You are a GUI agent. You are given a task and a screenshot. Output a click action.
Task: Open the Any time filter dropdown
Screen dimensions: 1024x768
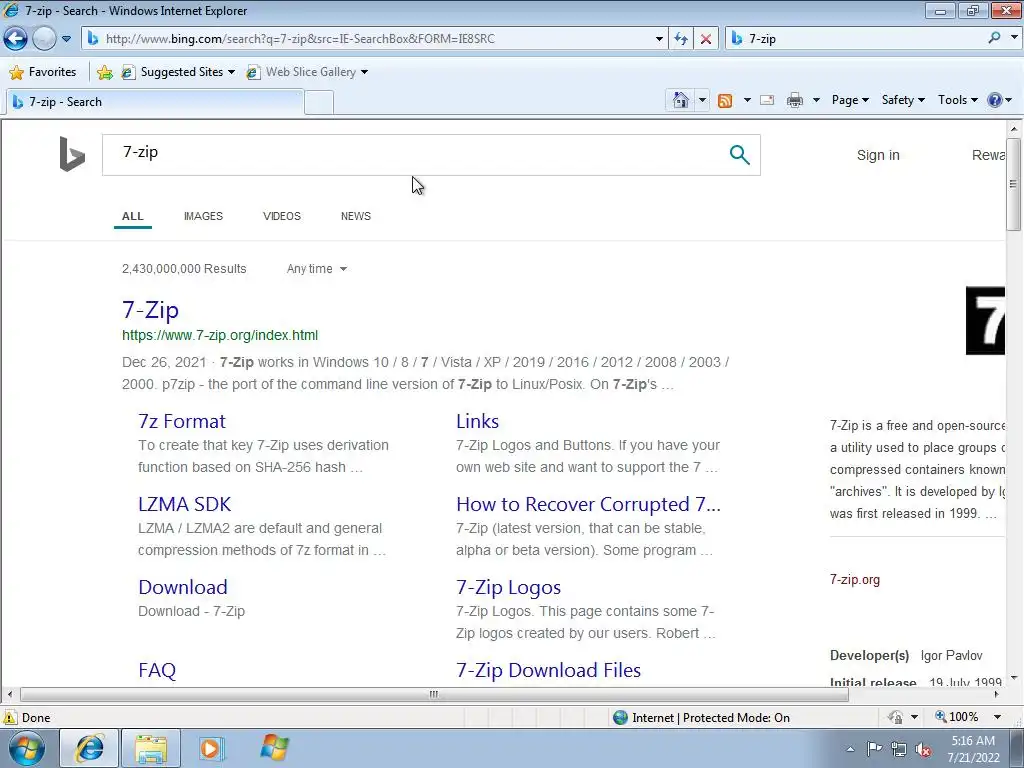pyautogui.click(x=317, y=269)
